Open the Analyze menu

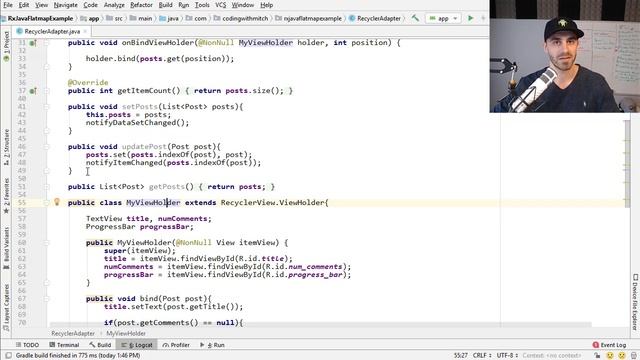point(114,5)
